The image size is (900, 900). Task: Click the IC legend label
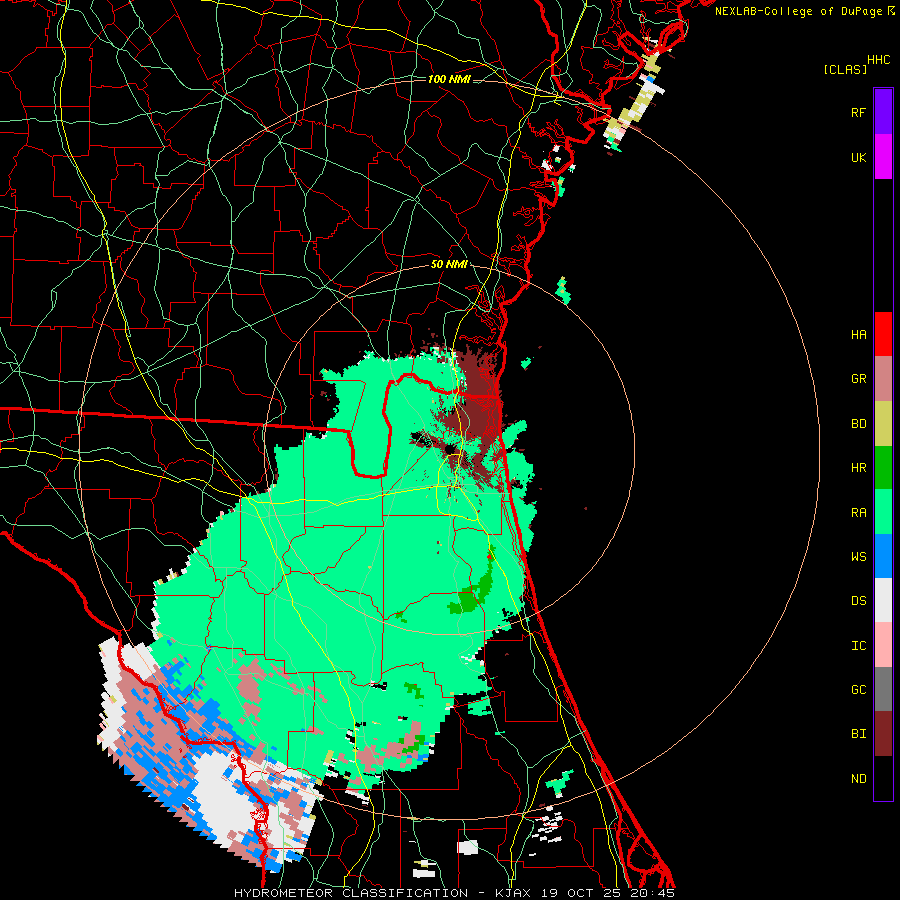click(859, 646)
